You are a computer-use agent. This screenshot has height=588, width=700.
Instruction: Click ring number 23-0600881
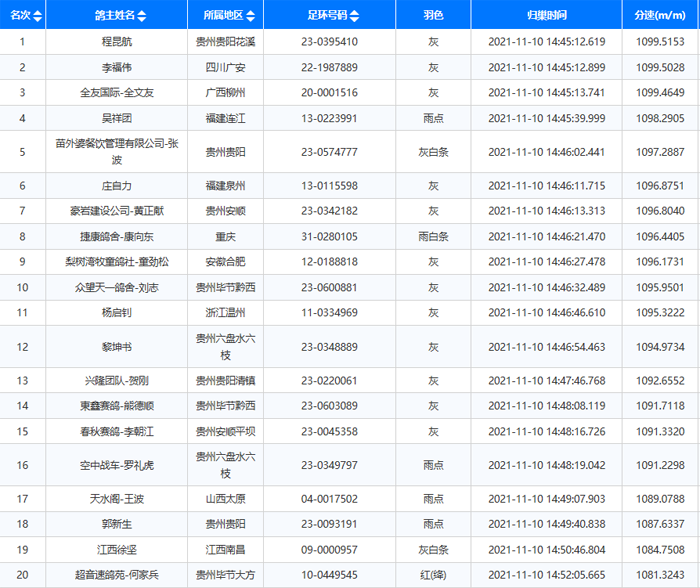pyautogui.click(x=330, y=287)
